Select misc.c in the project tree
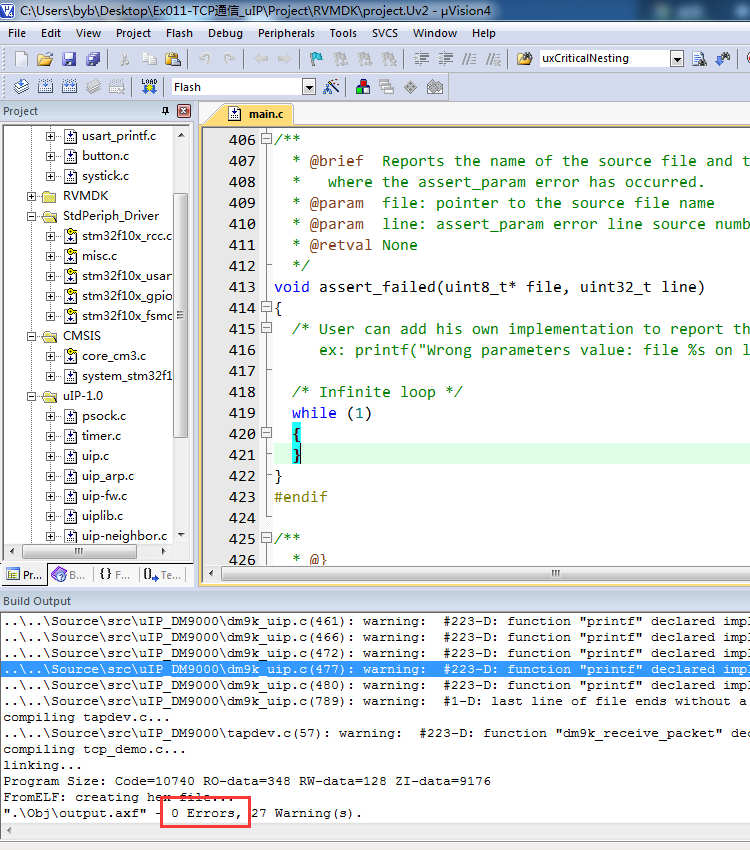This screenshot has width=750, height=850. click(100, 256)
